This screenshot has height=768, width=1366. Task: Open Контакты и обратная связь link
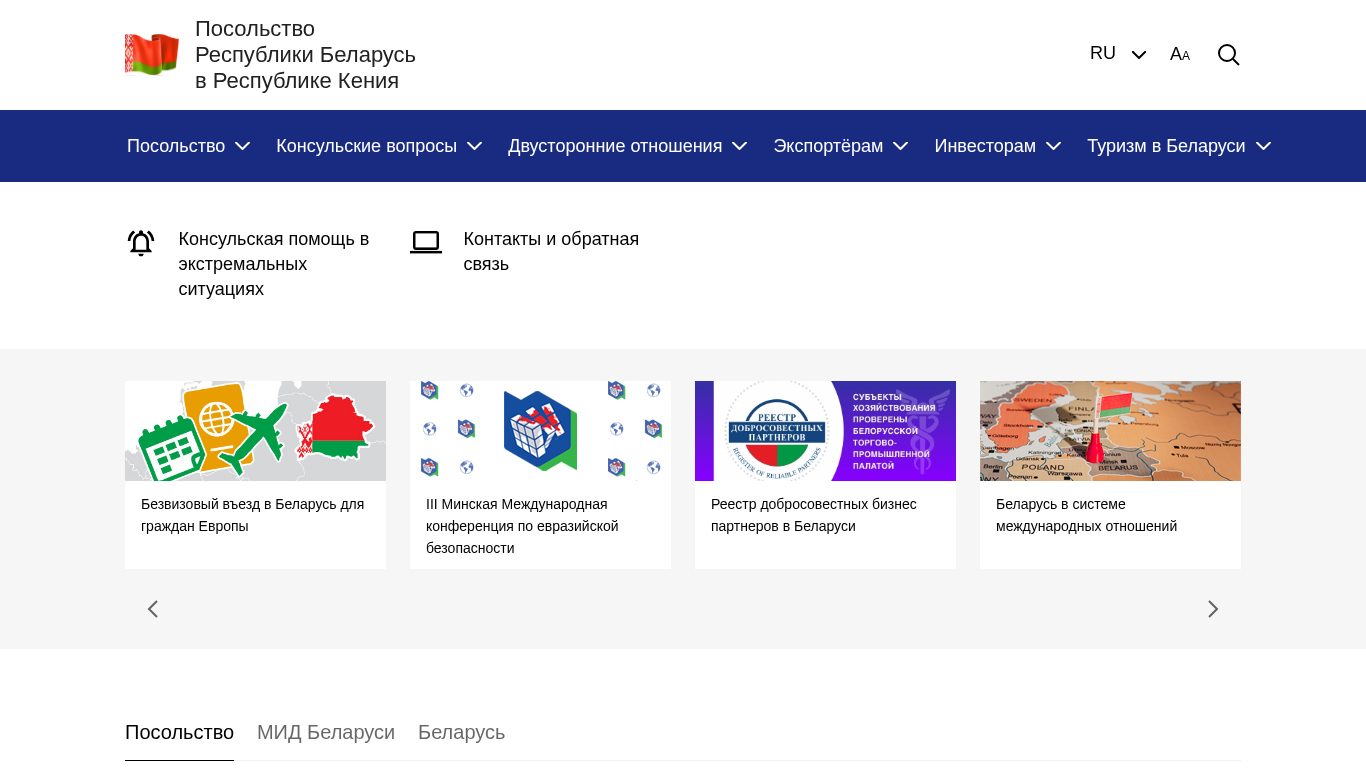(x=551, y=251)
